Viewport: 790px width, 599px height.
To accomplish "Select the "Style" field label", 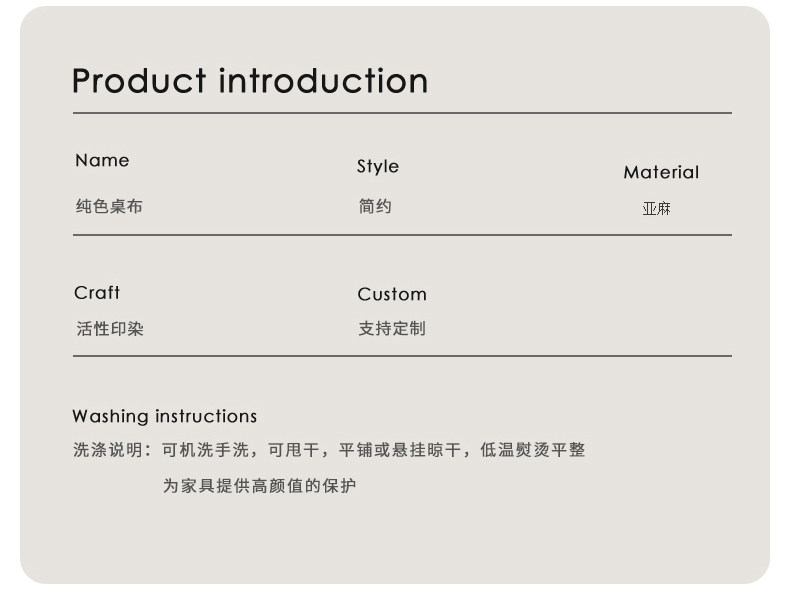I will coord(378,167).
